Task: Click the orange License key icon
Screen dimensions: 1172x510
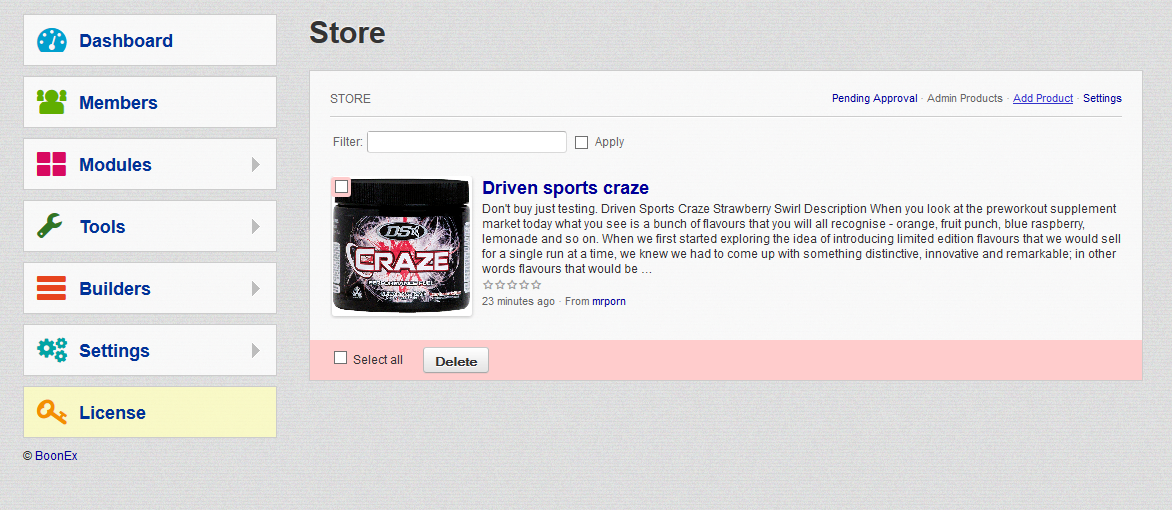Action: click(x=52, y=412)
